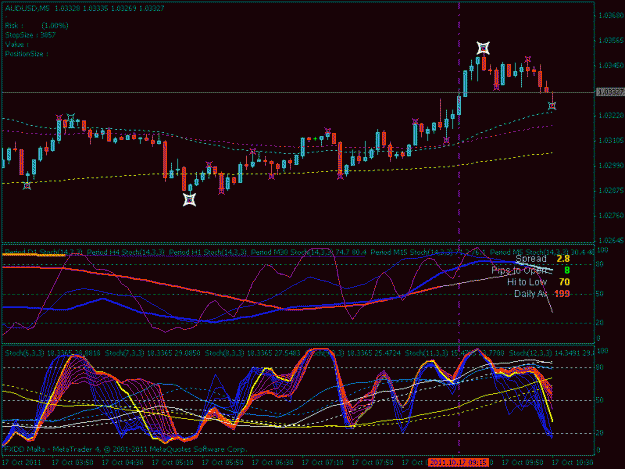Click the PositionSize : label
Image resolution: width=625 pixels, height=469 pixels.
click(27, 54)
